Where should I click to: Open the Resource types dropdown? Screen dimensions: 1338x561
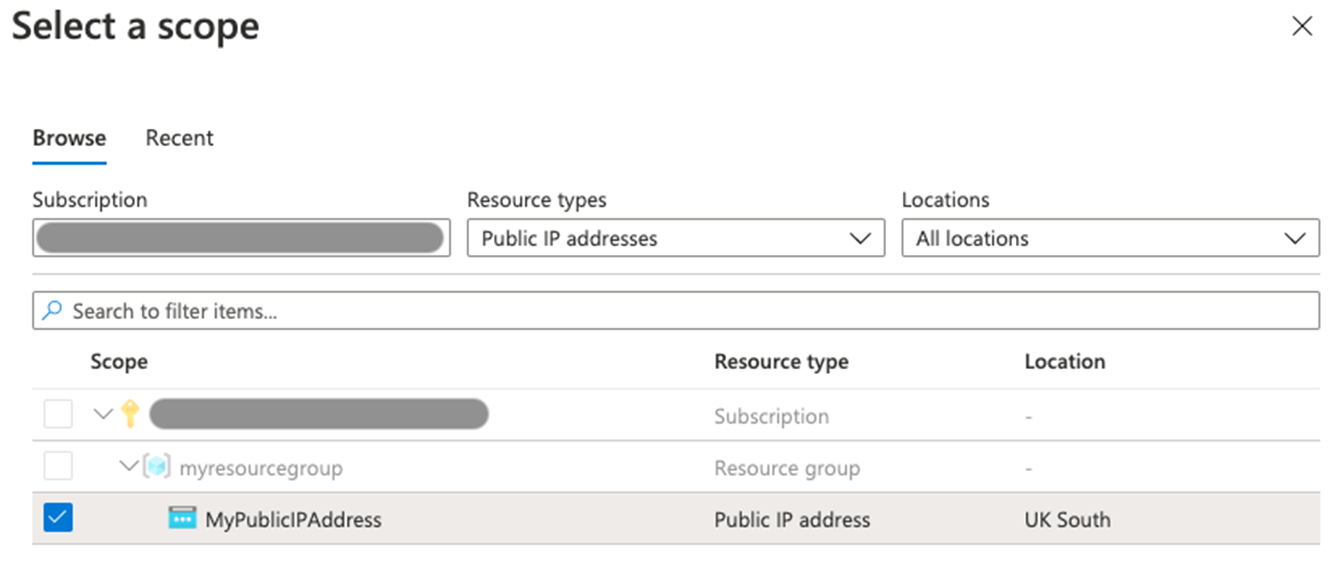(676, 238)
